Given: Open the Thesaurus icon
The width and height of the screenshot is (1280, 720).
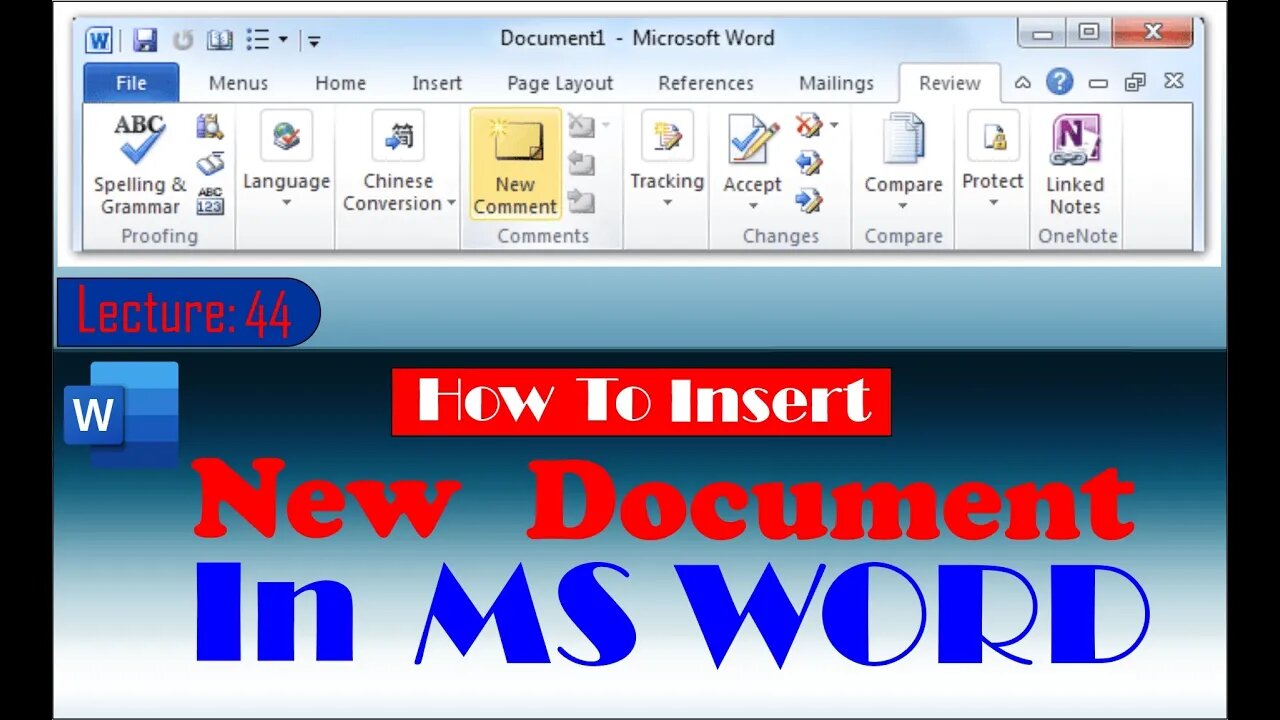Looking at the screenshot, I should (x=210, y=162).
